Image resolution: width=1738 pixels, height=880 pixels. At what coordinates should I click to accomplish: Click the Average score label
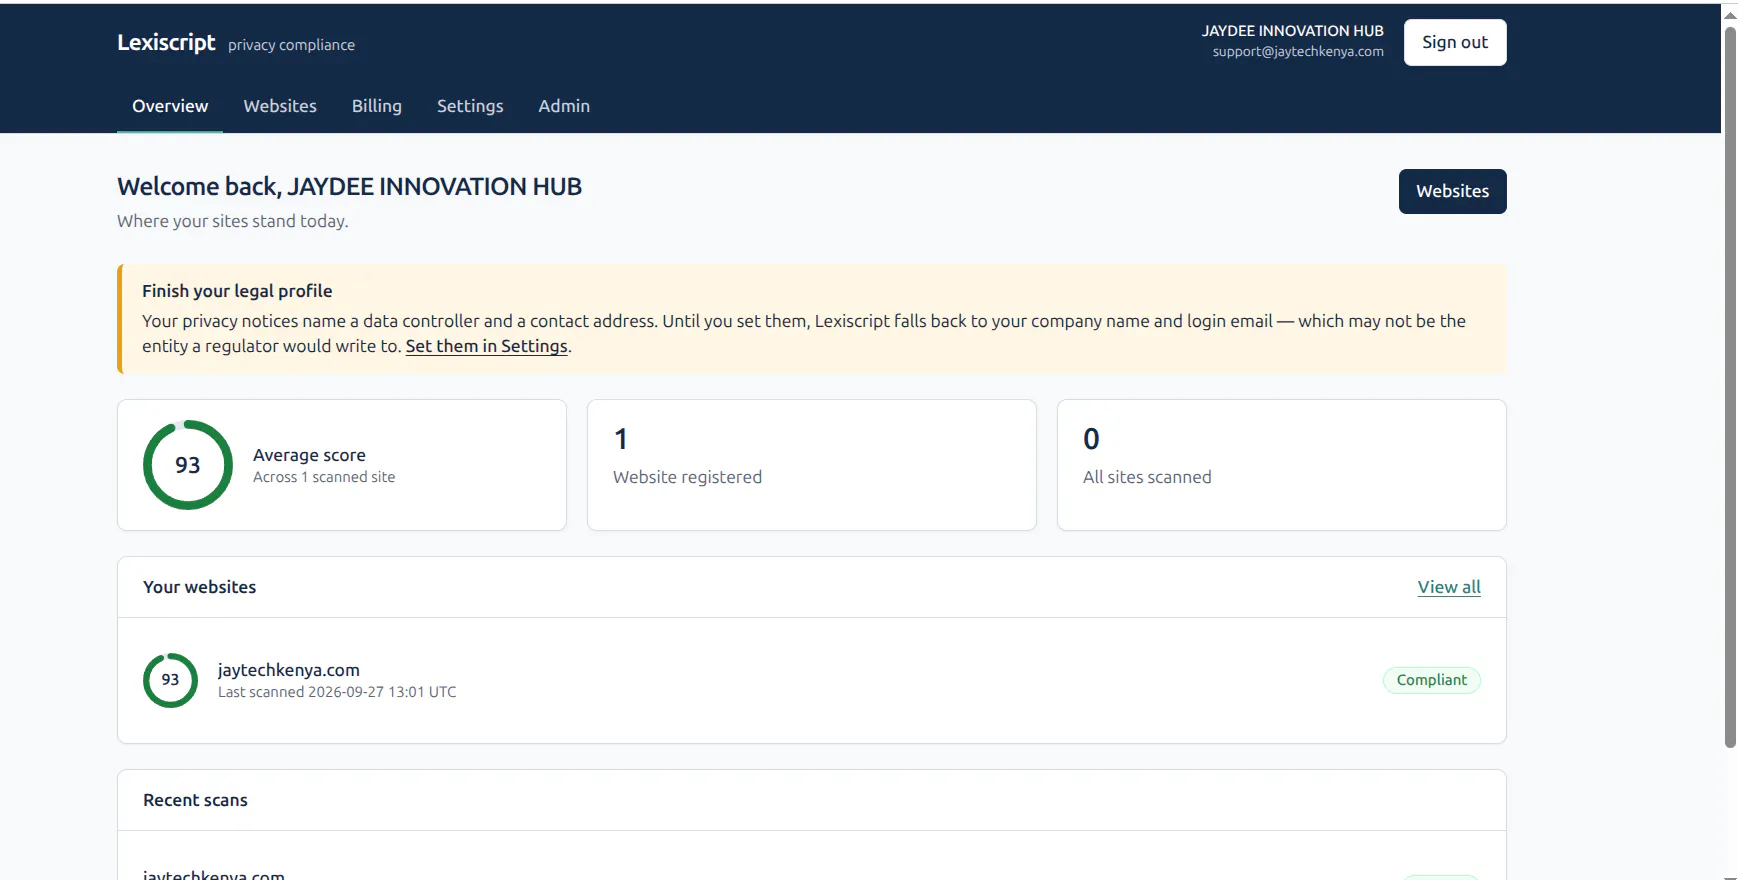[309, 455]
